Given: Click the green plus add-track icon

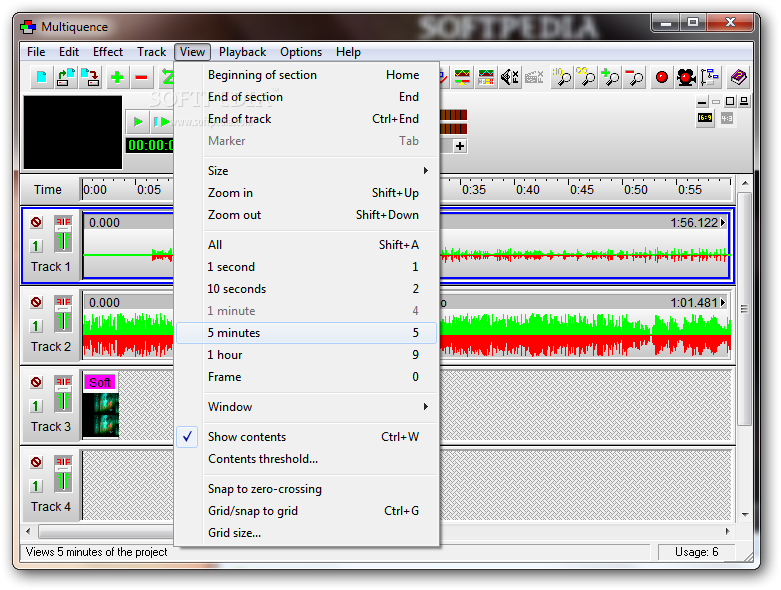Looking at the screenshot, I should coord(117,78).
